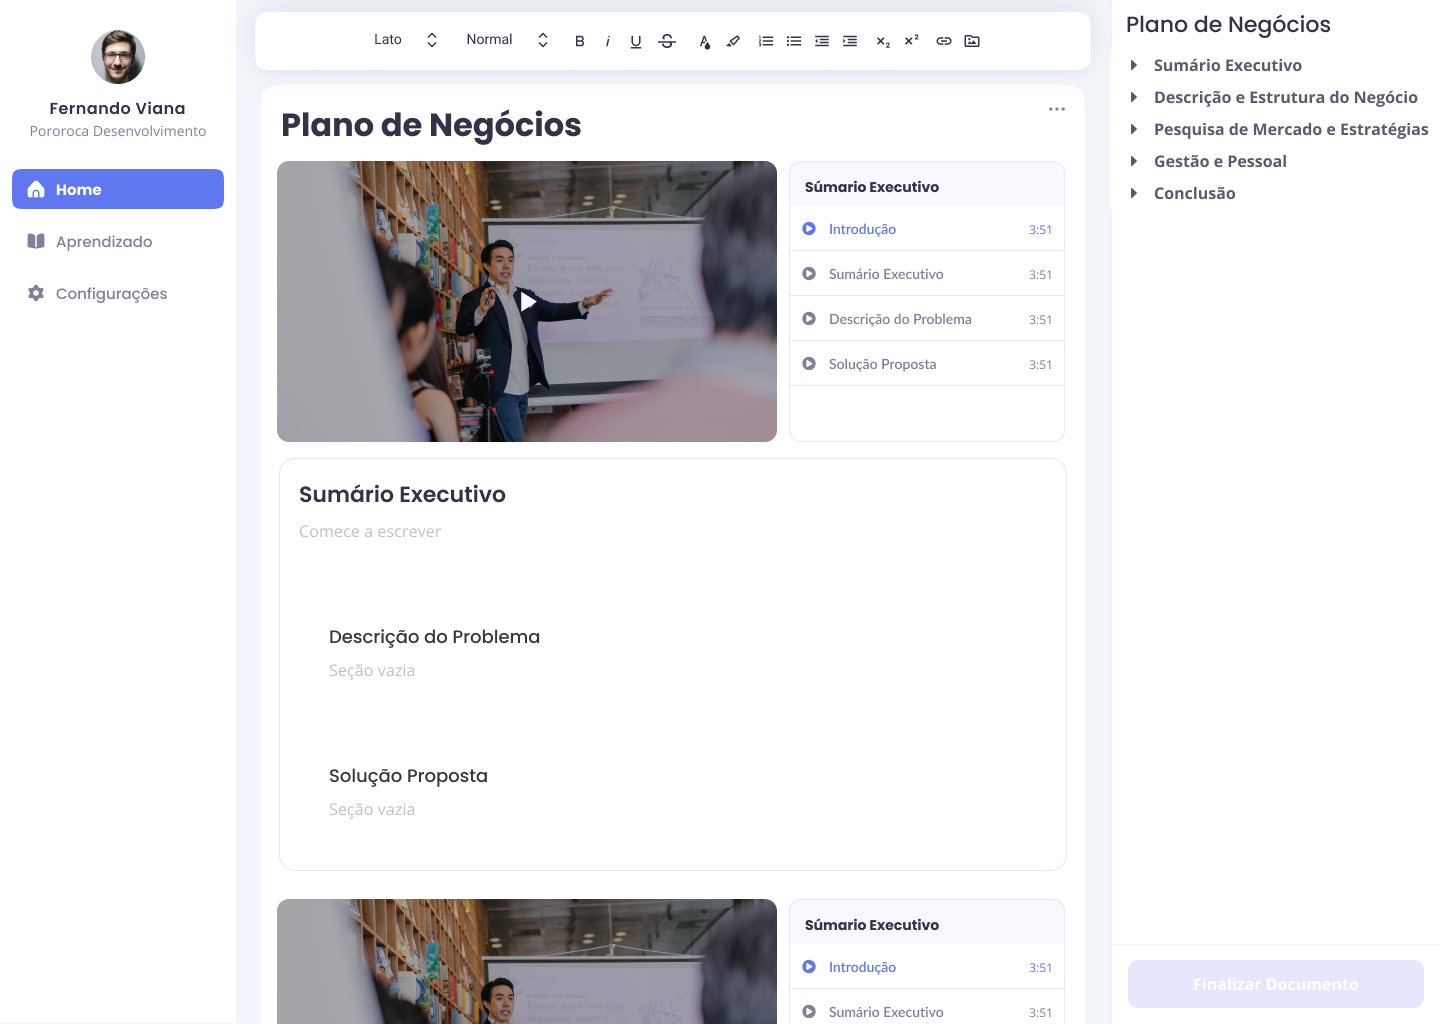Viewport: 1440px width, 1024px height.
Task: Click play icon beside Descrição do Problema lesson
Action: coord(809,319)
